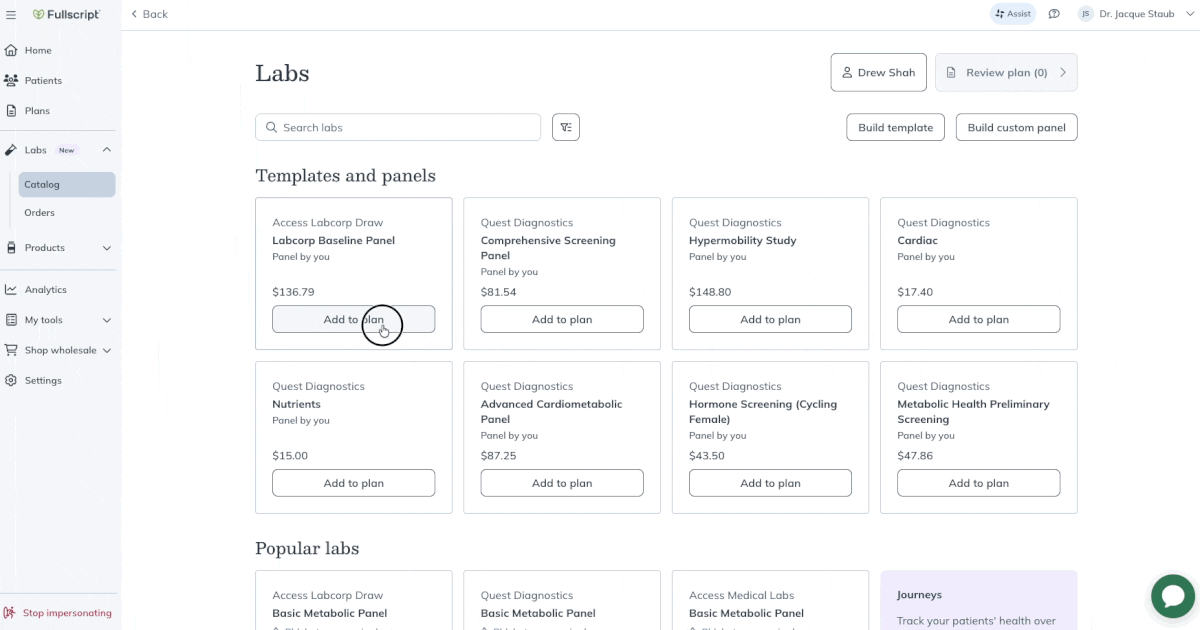This screenshot has height=630, width=1200.
Task: Open the chat bubble widget
Action: [x=1172, y=597]
